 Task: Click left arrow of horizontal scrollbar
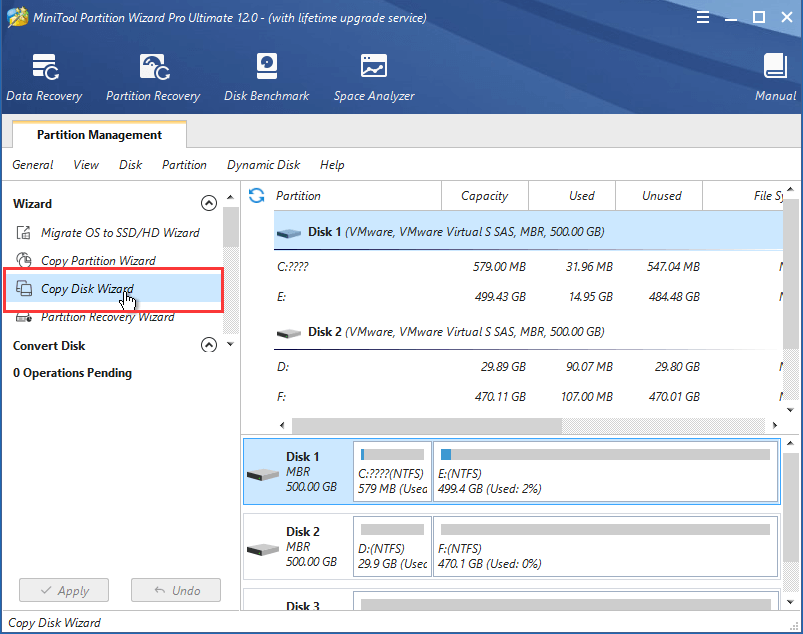pos(282,425)
